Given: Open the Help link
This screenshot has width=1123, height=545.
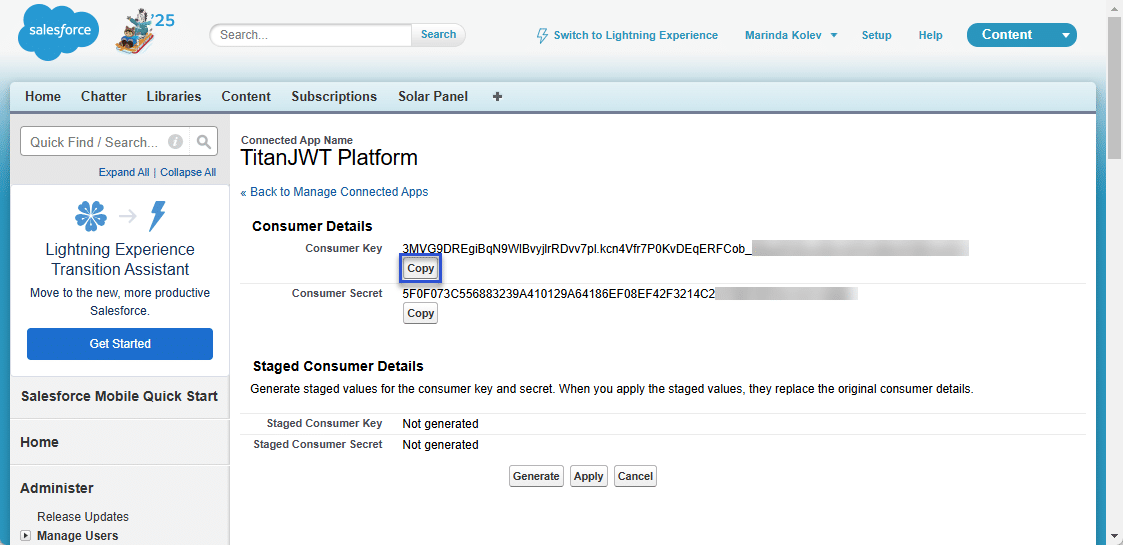Looking at the screenshot, I should 930,35.
